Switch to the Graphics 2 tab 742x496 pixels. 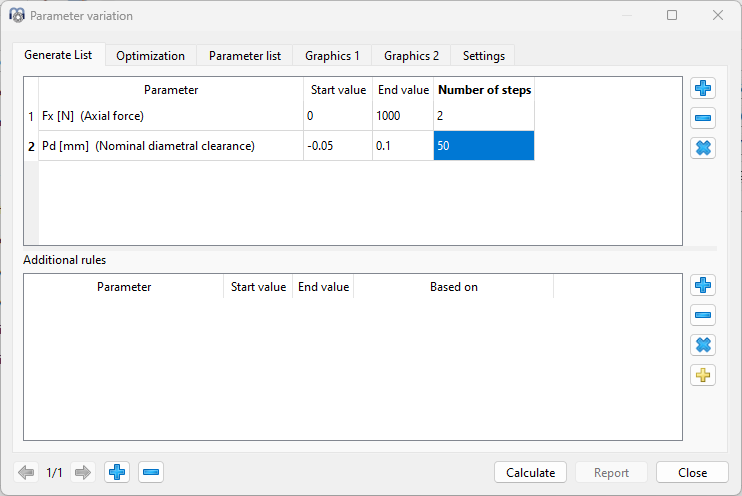411,56
